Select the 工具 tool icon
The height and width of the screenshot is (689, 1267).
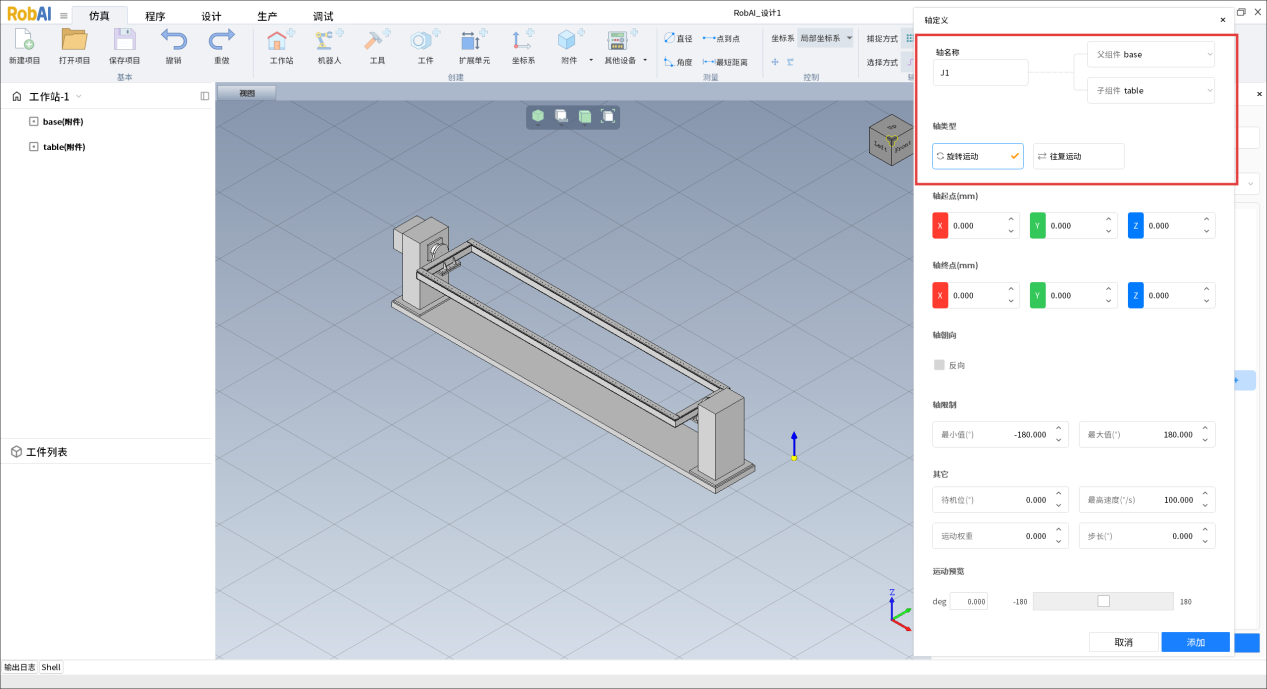(x=377, y=41)
